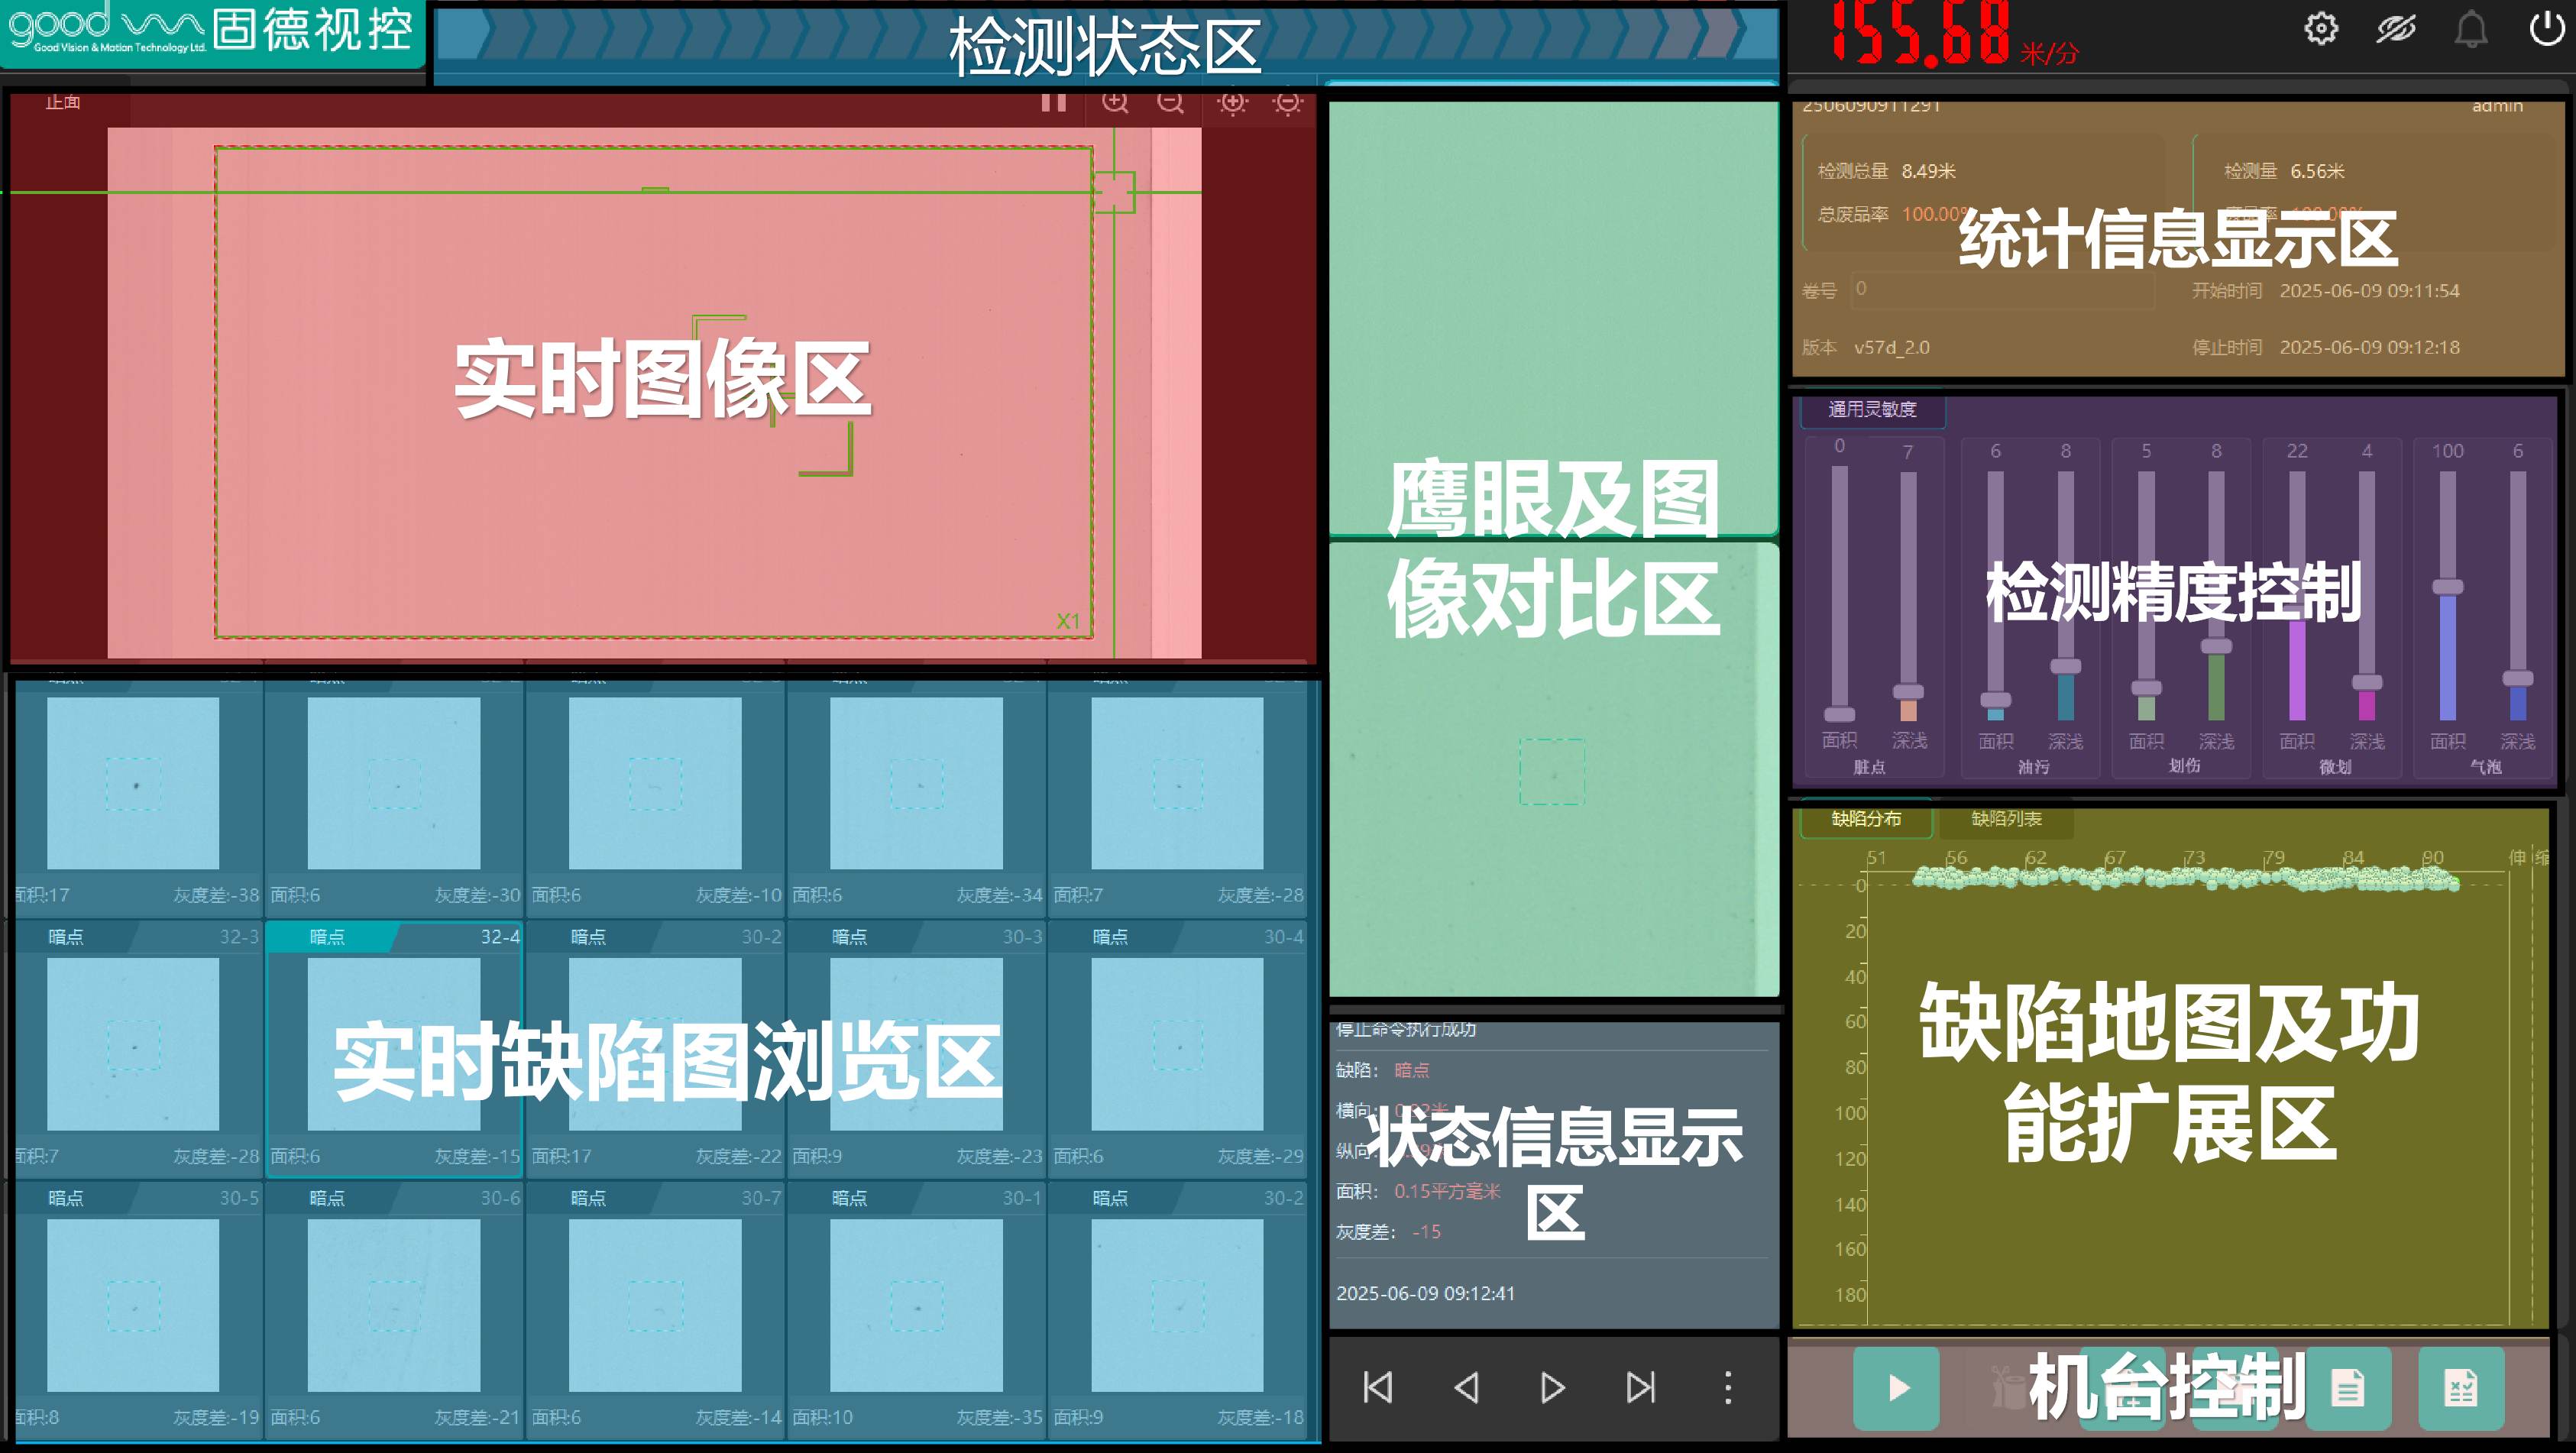Open the three-dot more options menu
The height and width of the screenshot is (1453, 2576).
point(1727,1387)
